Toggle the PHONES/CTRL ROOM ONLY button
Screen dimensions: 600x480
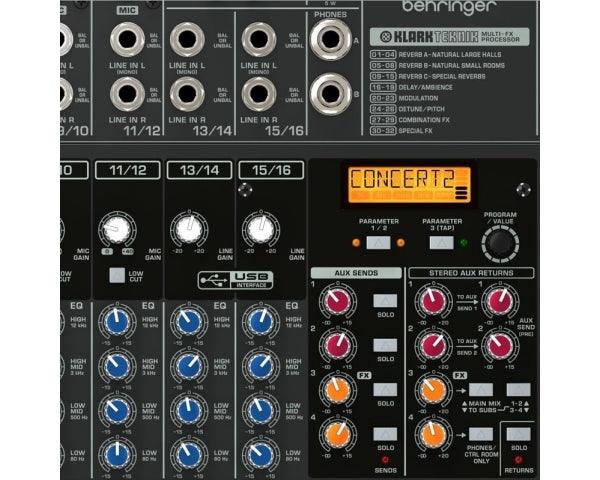481,434
